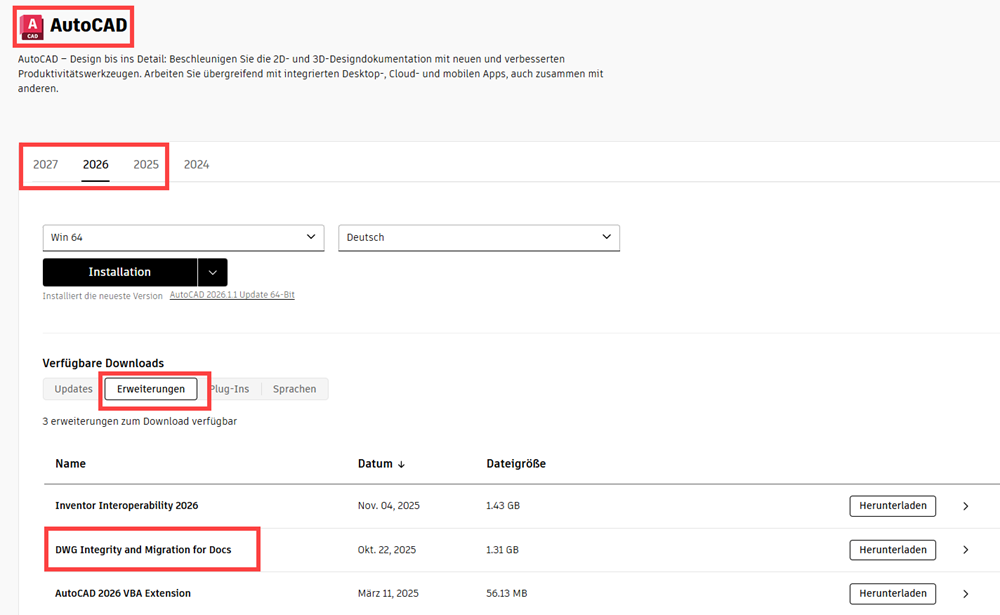
Task: Click the 1.43 GB file size
Action: point(503,506)
